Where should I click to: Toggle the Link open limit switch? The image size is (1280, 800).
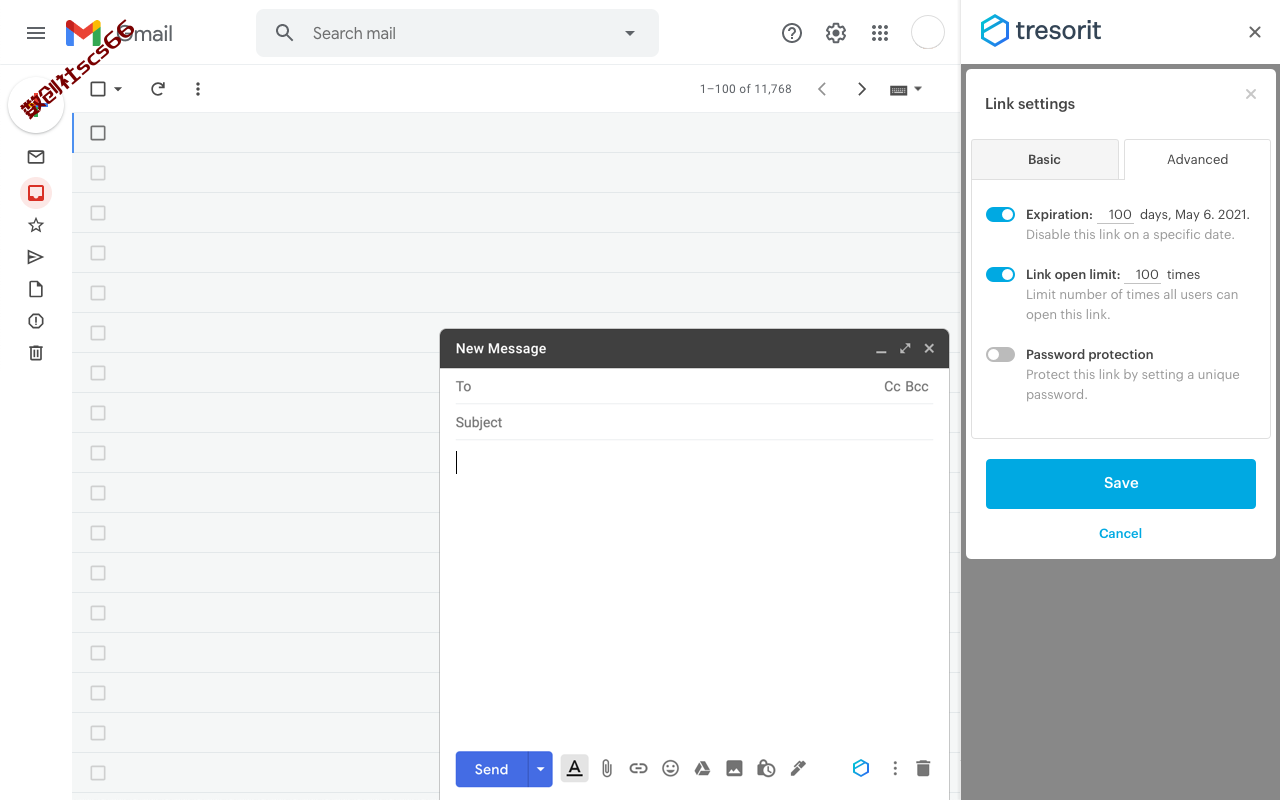coord(1000,274)
